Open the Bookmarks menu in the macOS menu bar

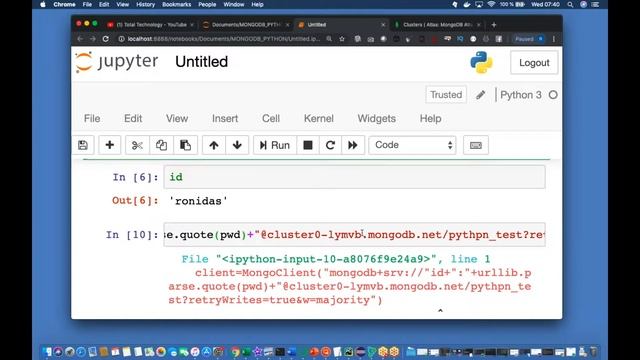click(x=176, y=4)
